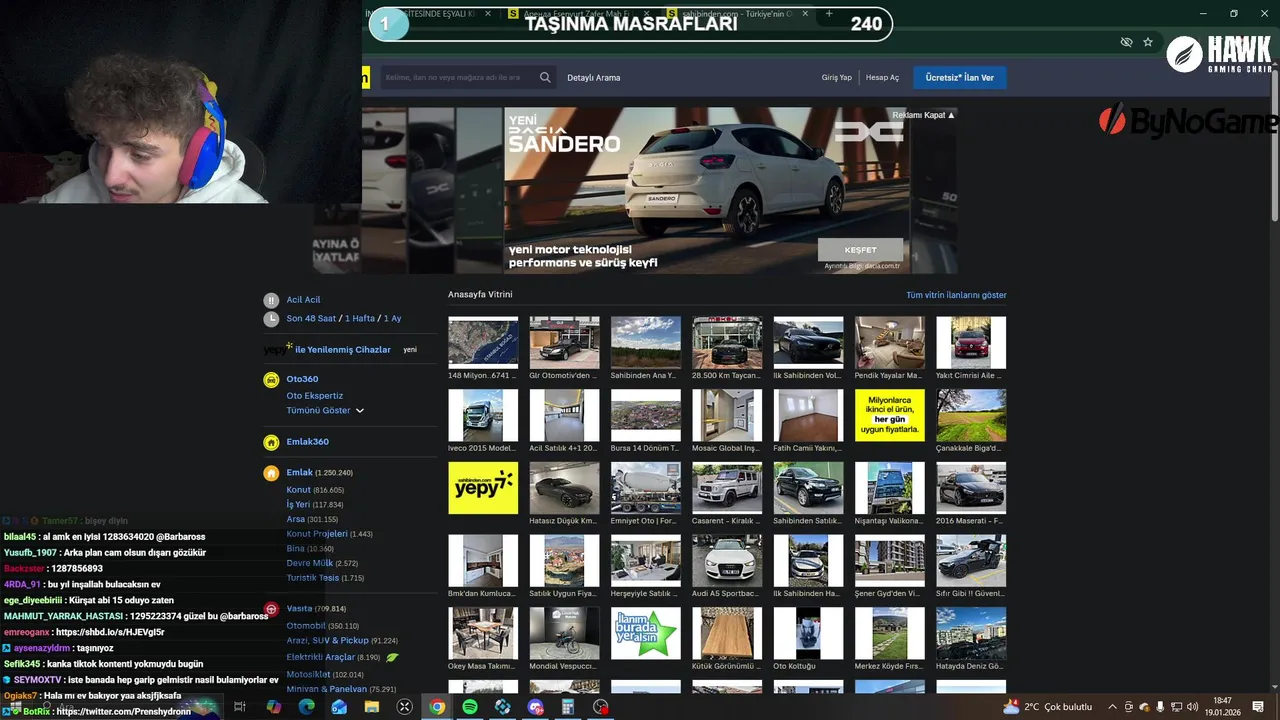Expand the Tümünü Göster chevron
The image size is (1280, 720).
tap(360, 411)
